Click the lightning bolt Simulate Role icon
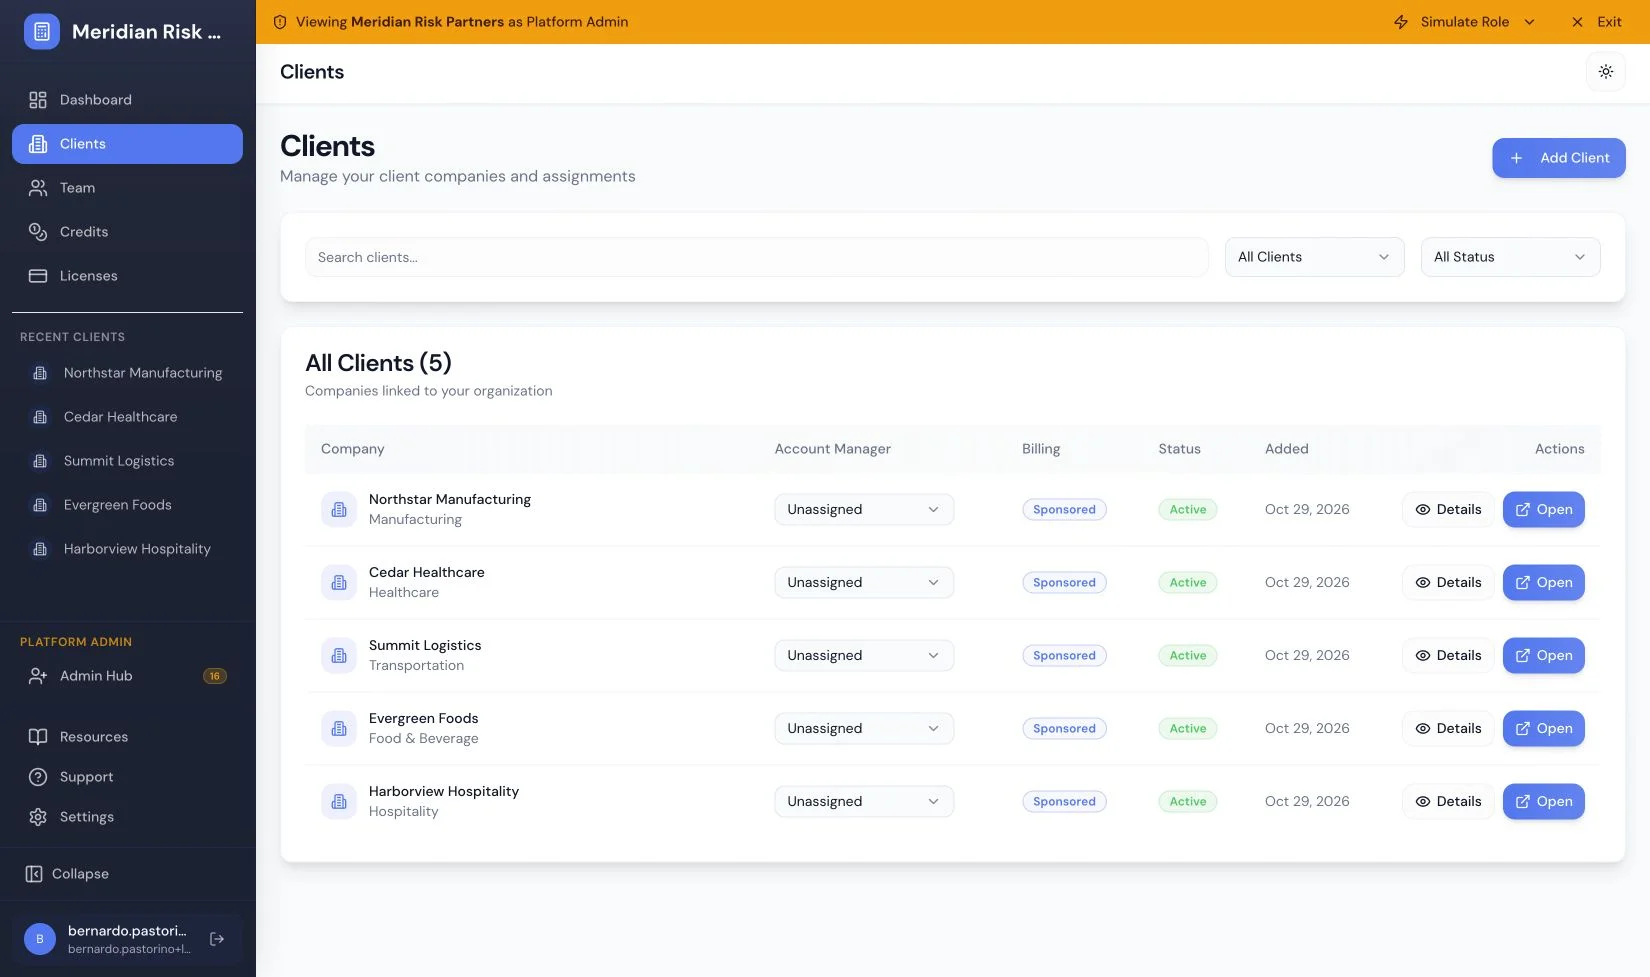The width and height of the screenshot is (1650, 977). pos(1401,22)
